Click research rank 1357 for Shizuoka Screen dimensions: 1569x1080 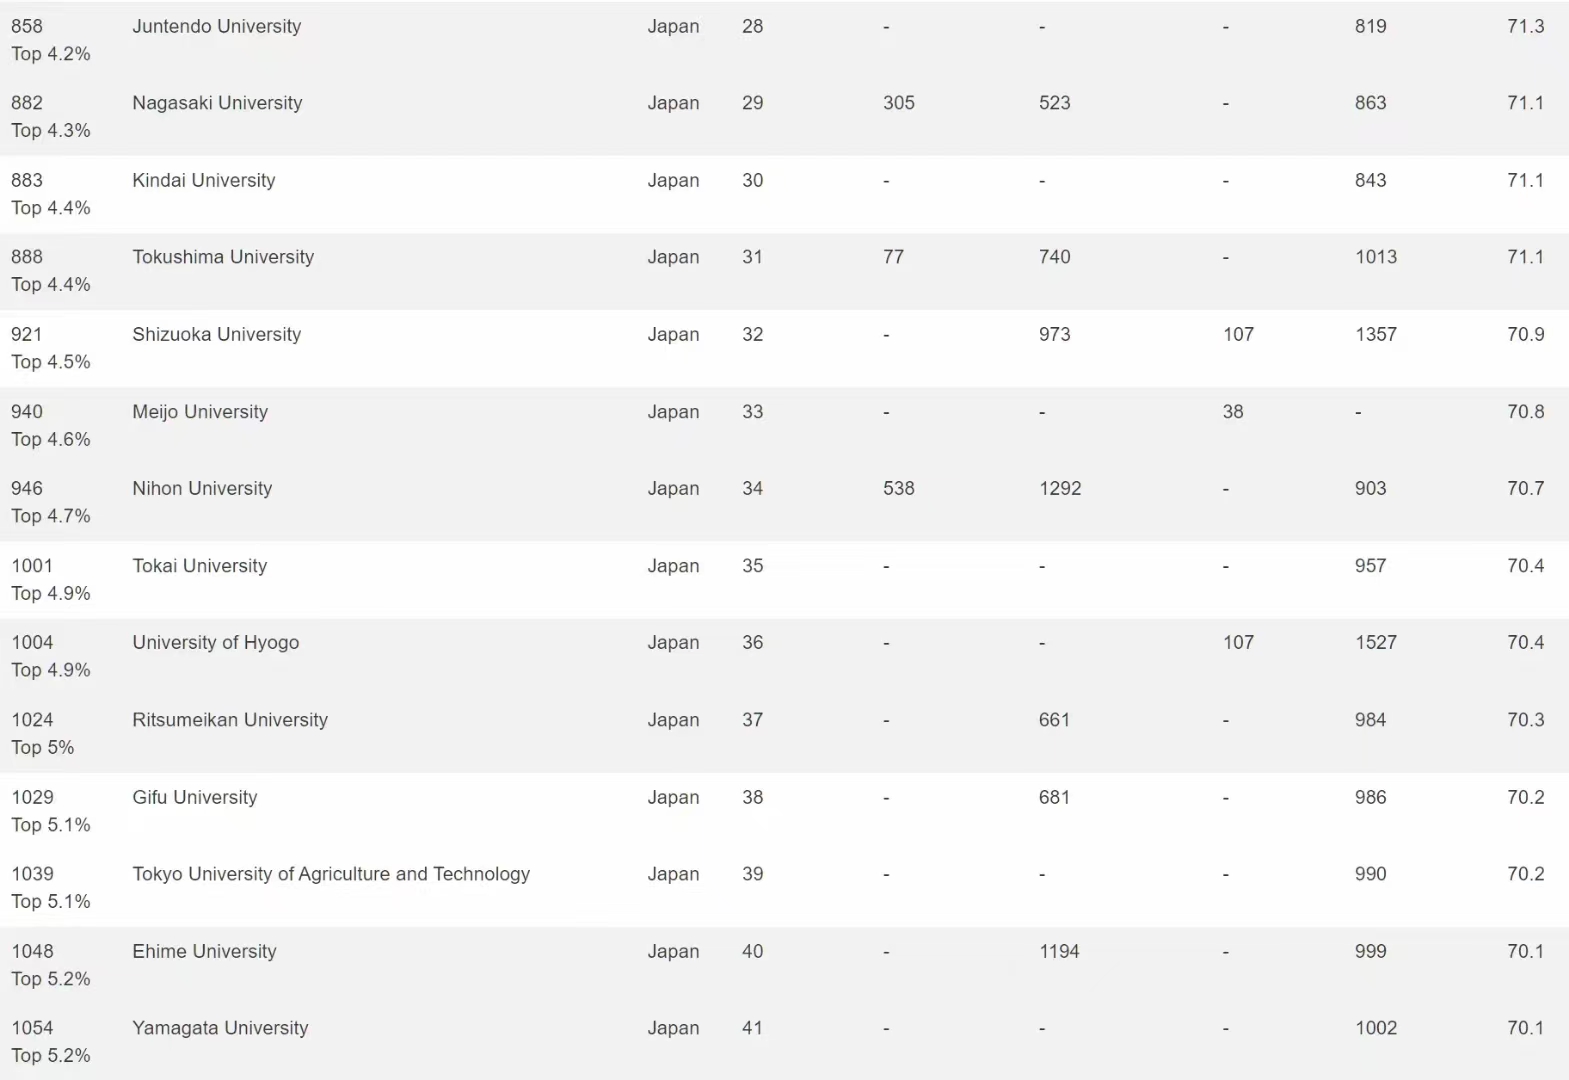pyautogui.click(x=1375, y=335)
